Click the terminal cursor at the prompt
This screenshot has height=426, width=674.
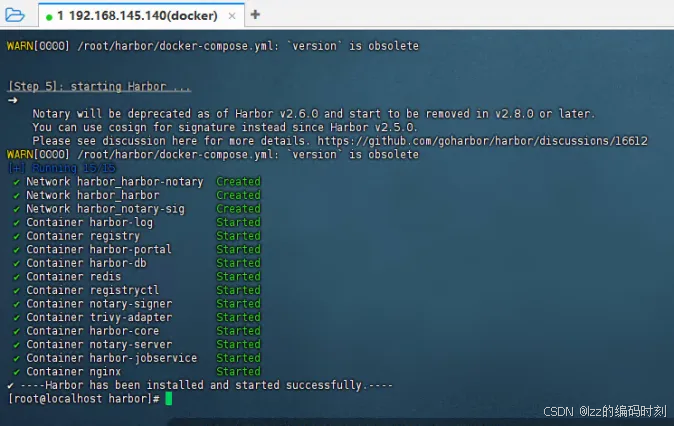point(168,398)
